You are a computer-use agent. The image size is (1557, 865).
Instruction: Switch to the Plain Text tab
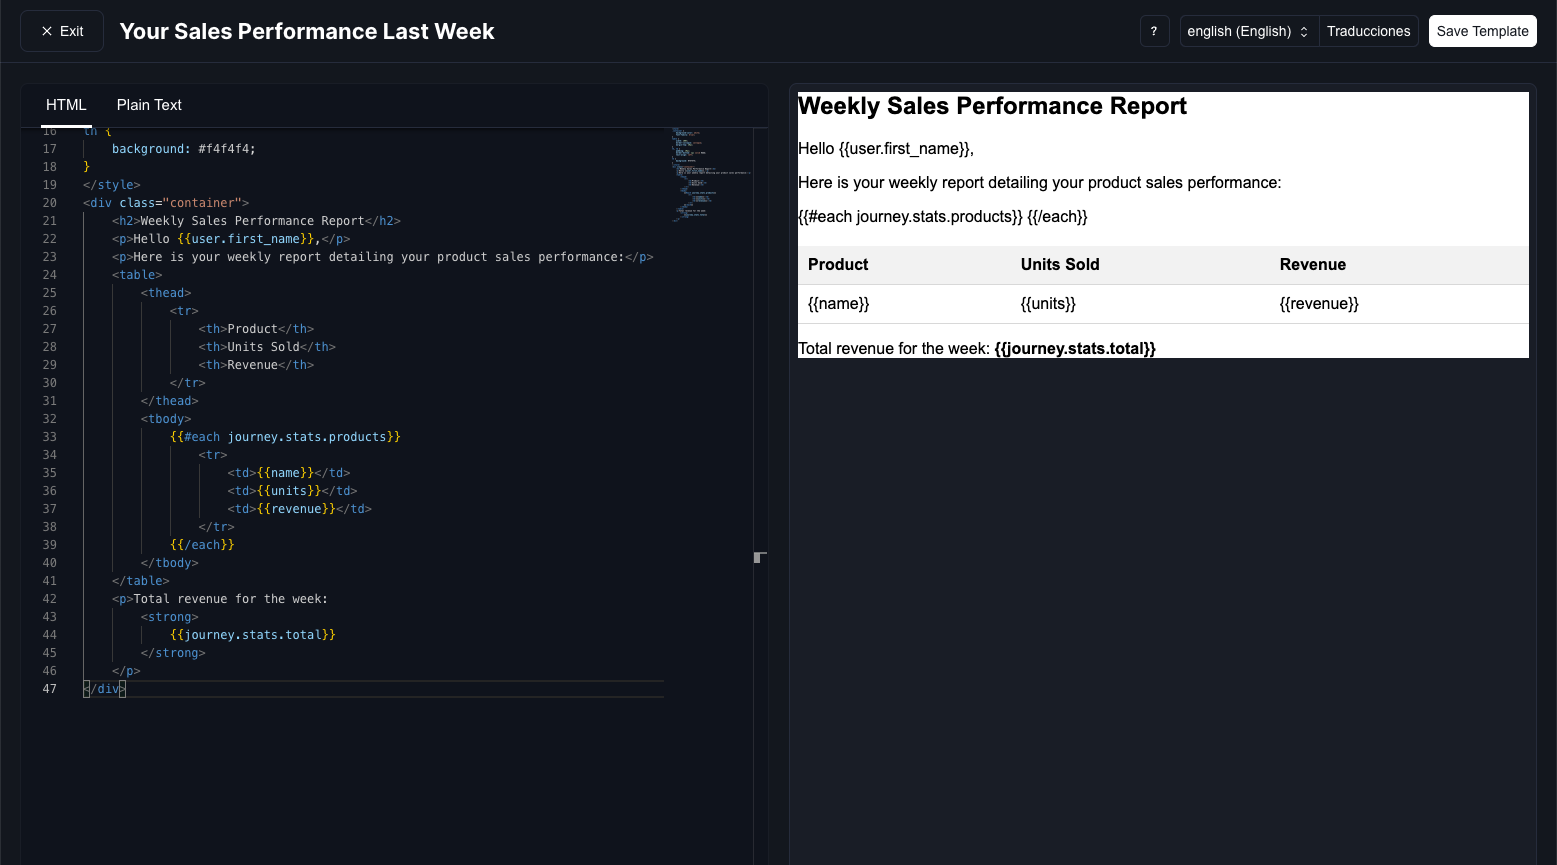149,105
